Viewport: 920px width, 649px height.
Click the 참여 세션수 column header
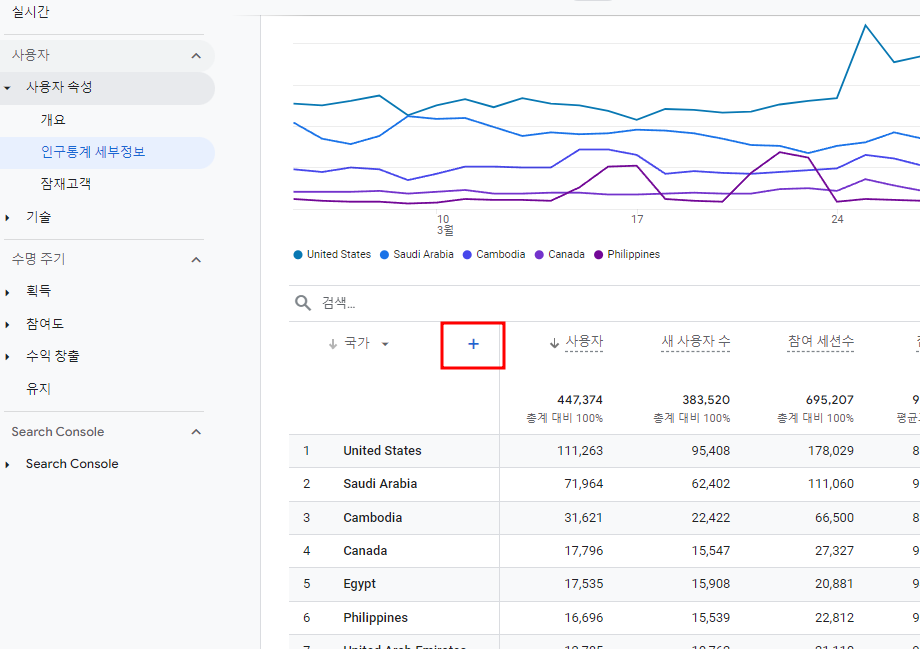pyautogui.click(x=822, y=340)
